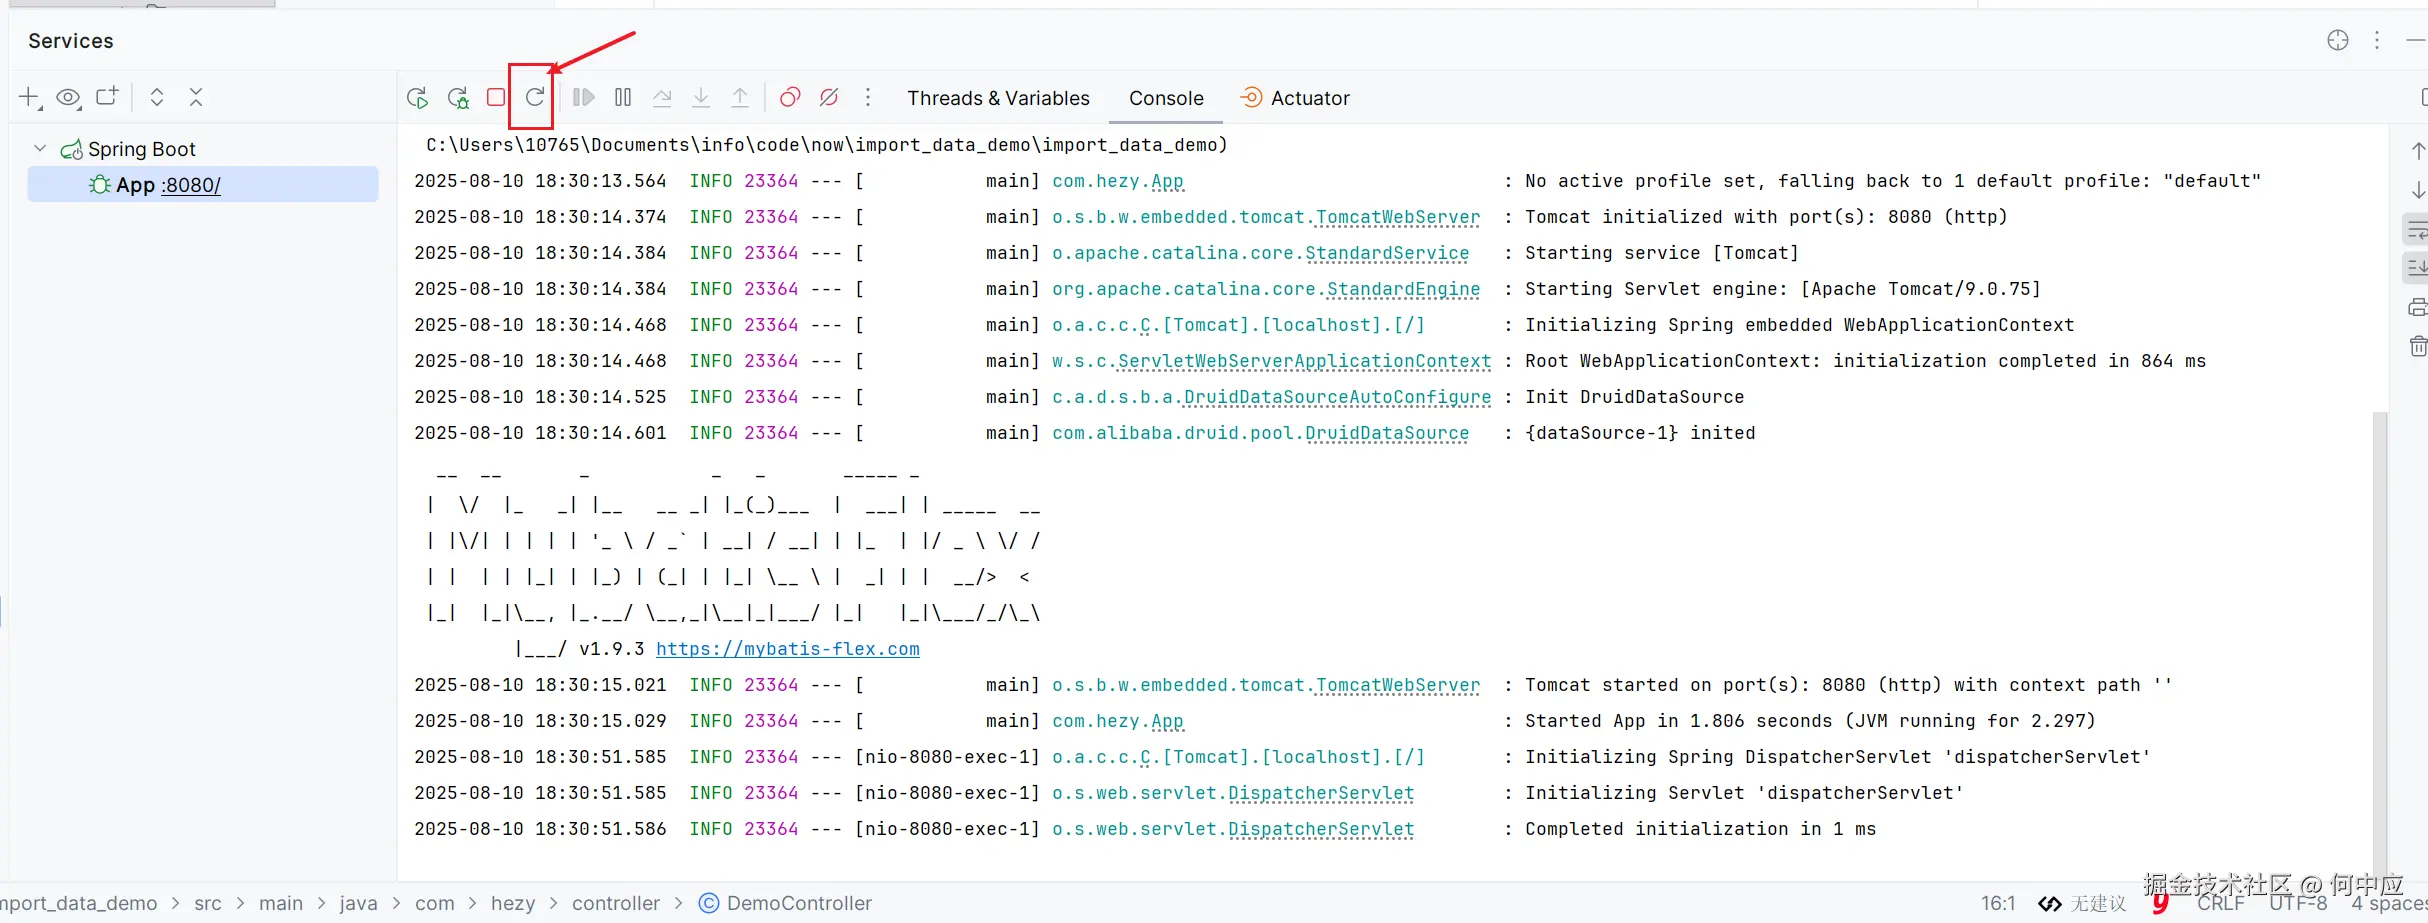This screenshot has height=923, width=2428.
Task: Click the DemoController breadcrumb
Action: (x=785, y=903)
